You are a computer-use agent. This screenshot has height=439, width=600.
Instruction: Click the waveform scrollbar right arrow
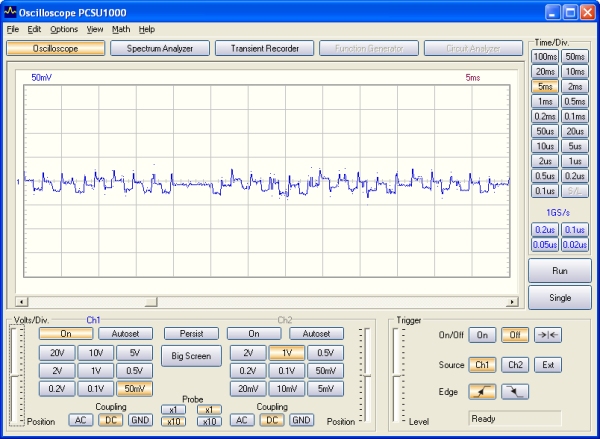514,301
